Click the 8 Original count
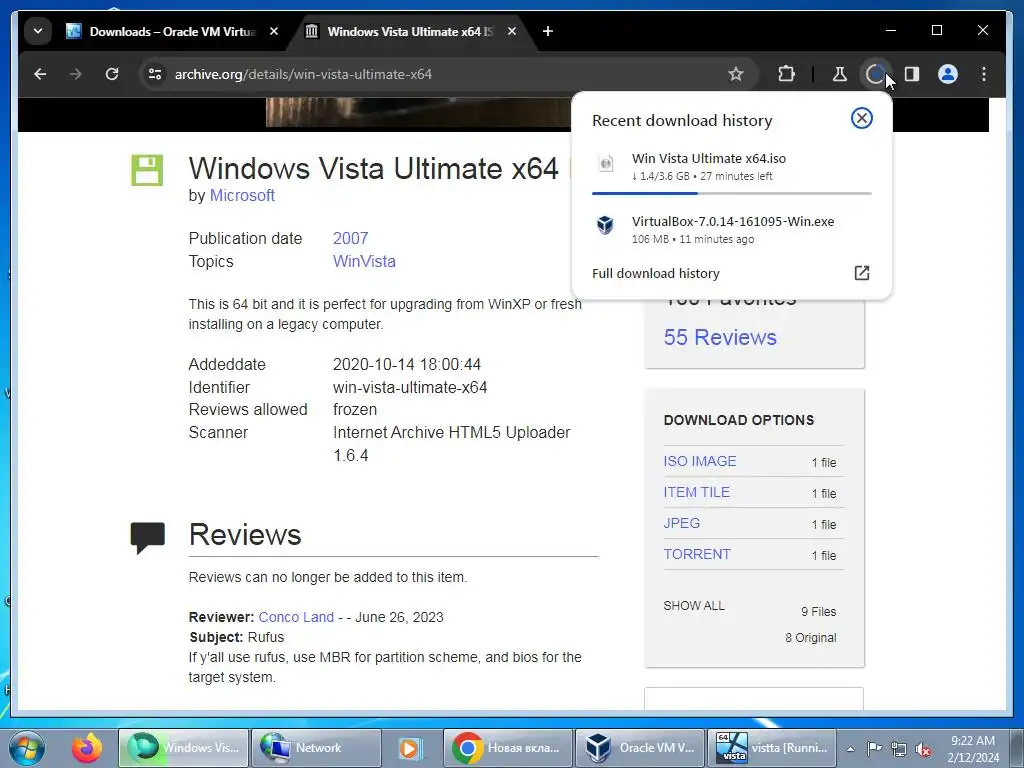Viewport: 1024px width, 768px height. click(810, 638)
